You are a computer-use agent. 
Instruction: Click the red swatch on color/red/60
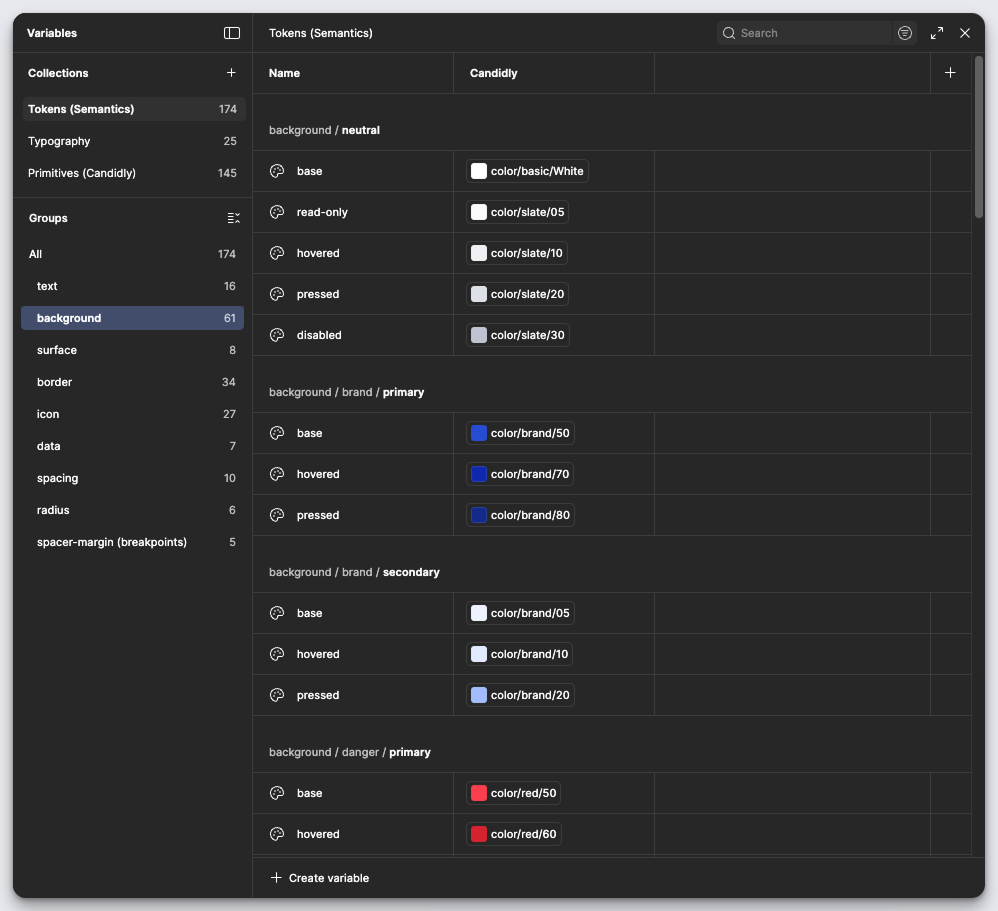tap(478, 834)
